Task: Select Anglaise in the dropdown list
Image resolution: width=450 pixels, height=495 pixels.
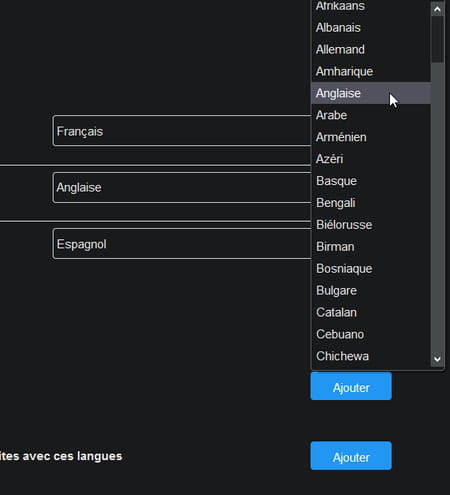Action: tap(371, 93)
